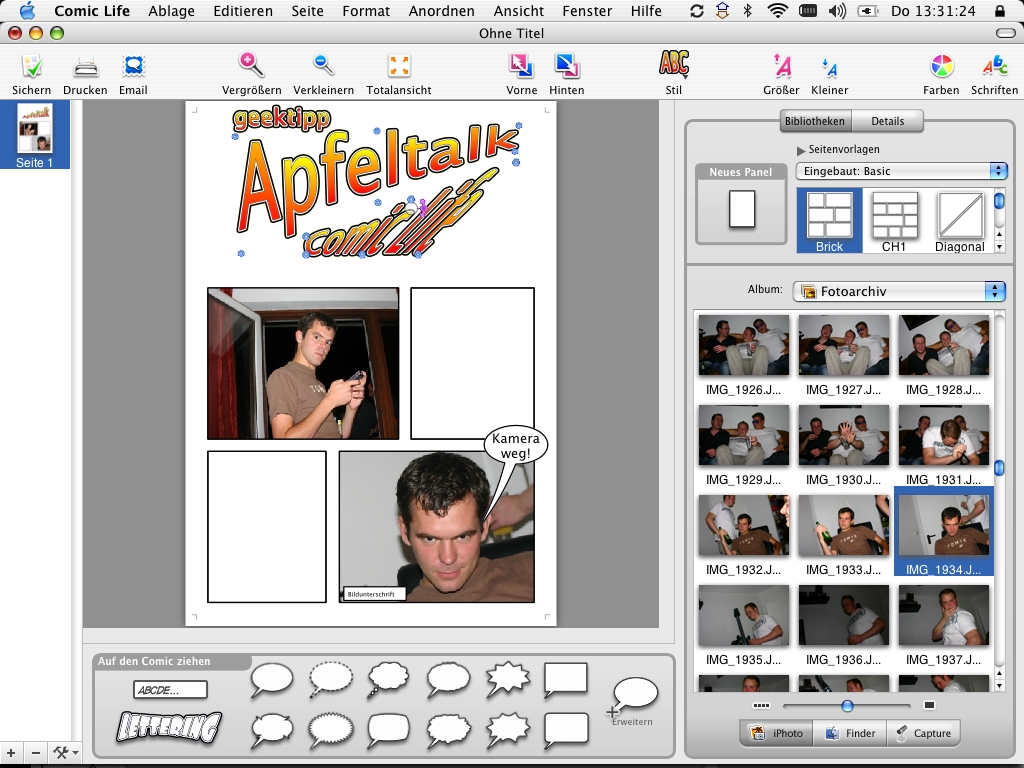This screenshot has height=768, width=1024.
Task: Click the Kamera weg! speech balloon
Action: click(516, 445)
